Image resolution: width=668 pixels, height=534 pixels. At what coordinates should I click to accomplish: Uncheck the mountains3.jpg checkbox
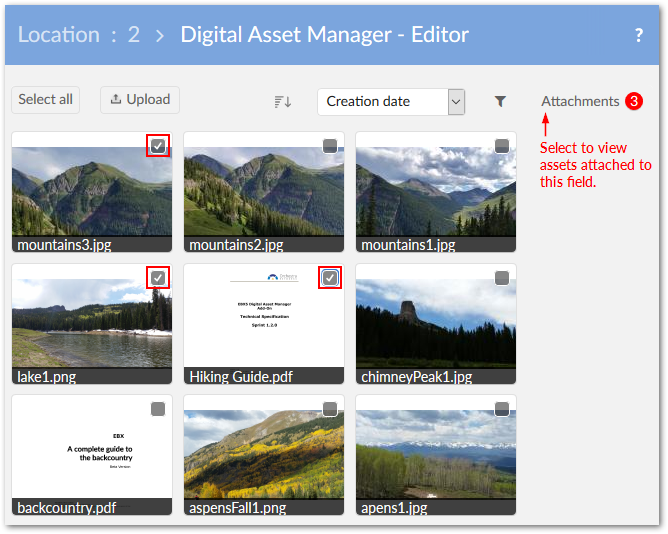(x=158, y=146)
